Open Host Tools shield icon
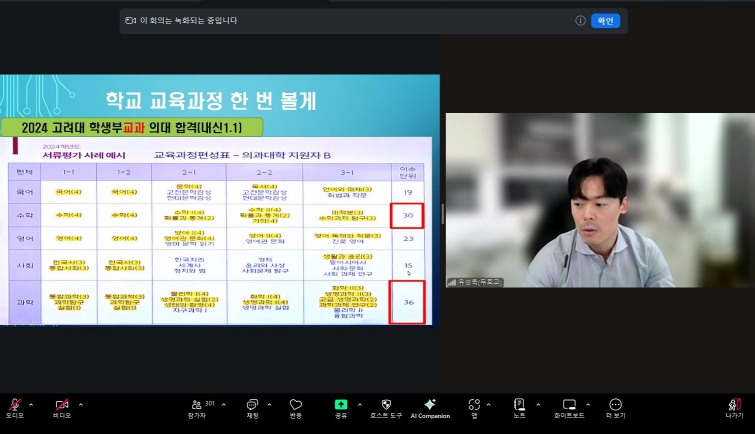The width and height of the screenshot is (755, 434). [x=386, y=406]
